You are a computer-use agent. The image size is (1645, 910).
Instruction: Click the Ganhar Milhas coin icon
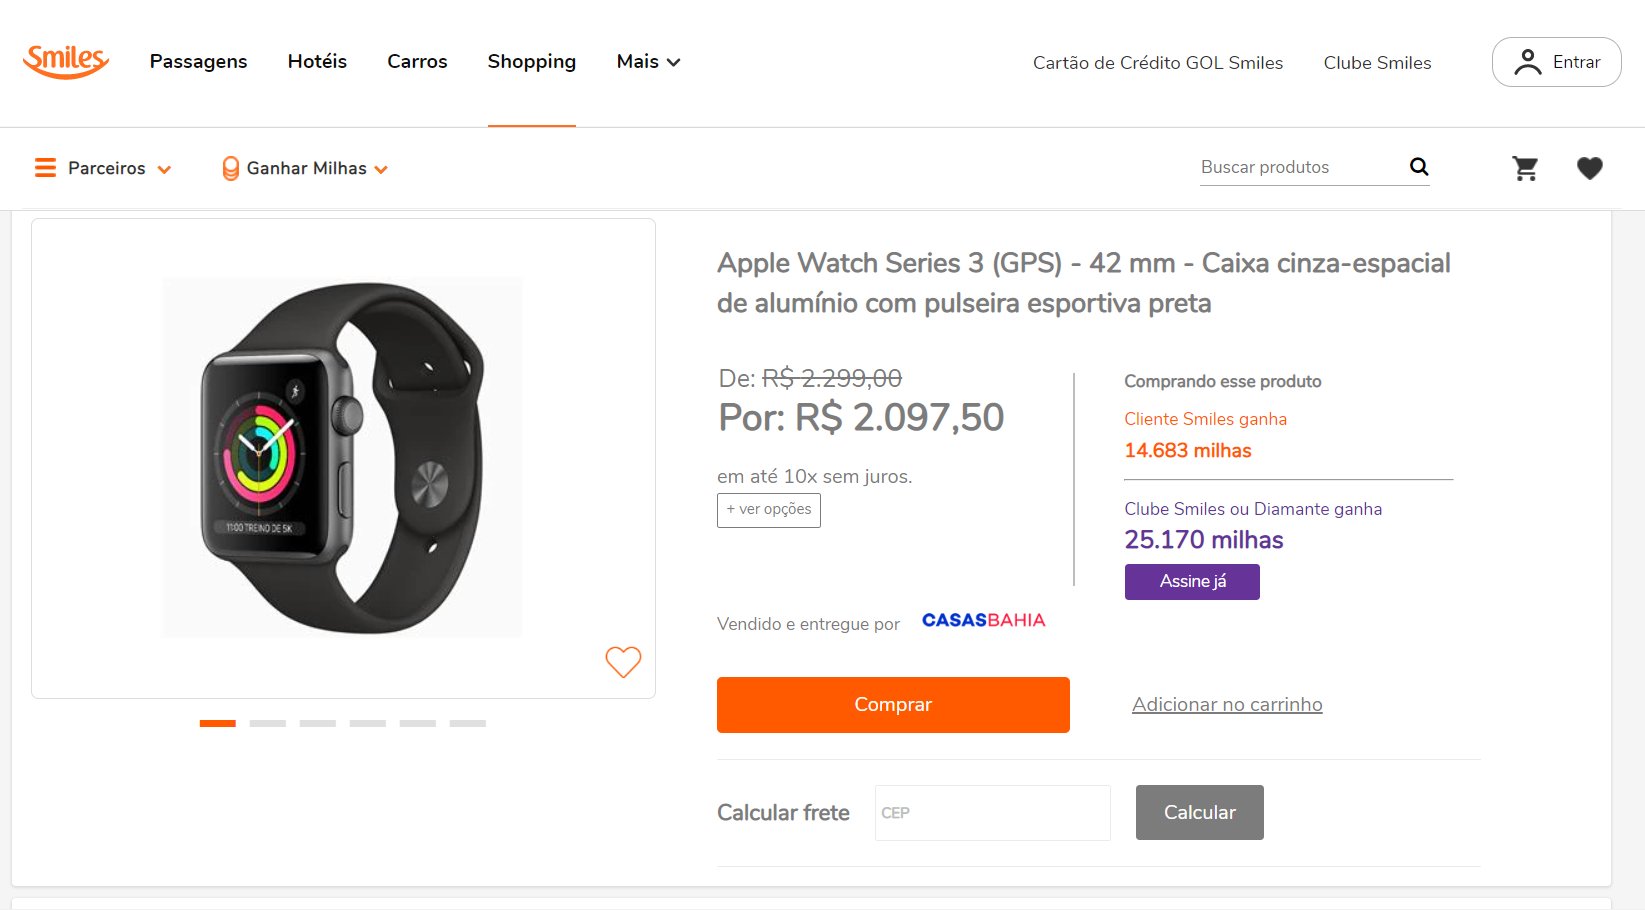(x=230, y=168)
